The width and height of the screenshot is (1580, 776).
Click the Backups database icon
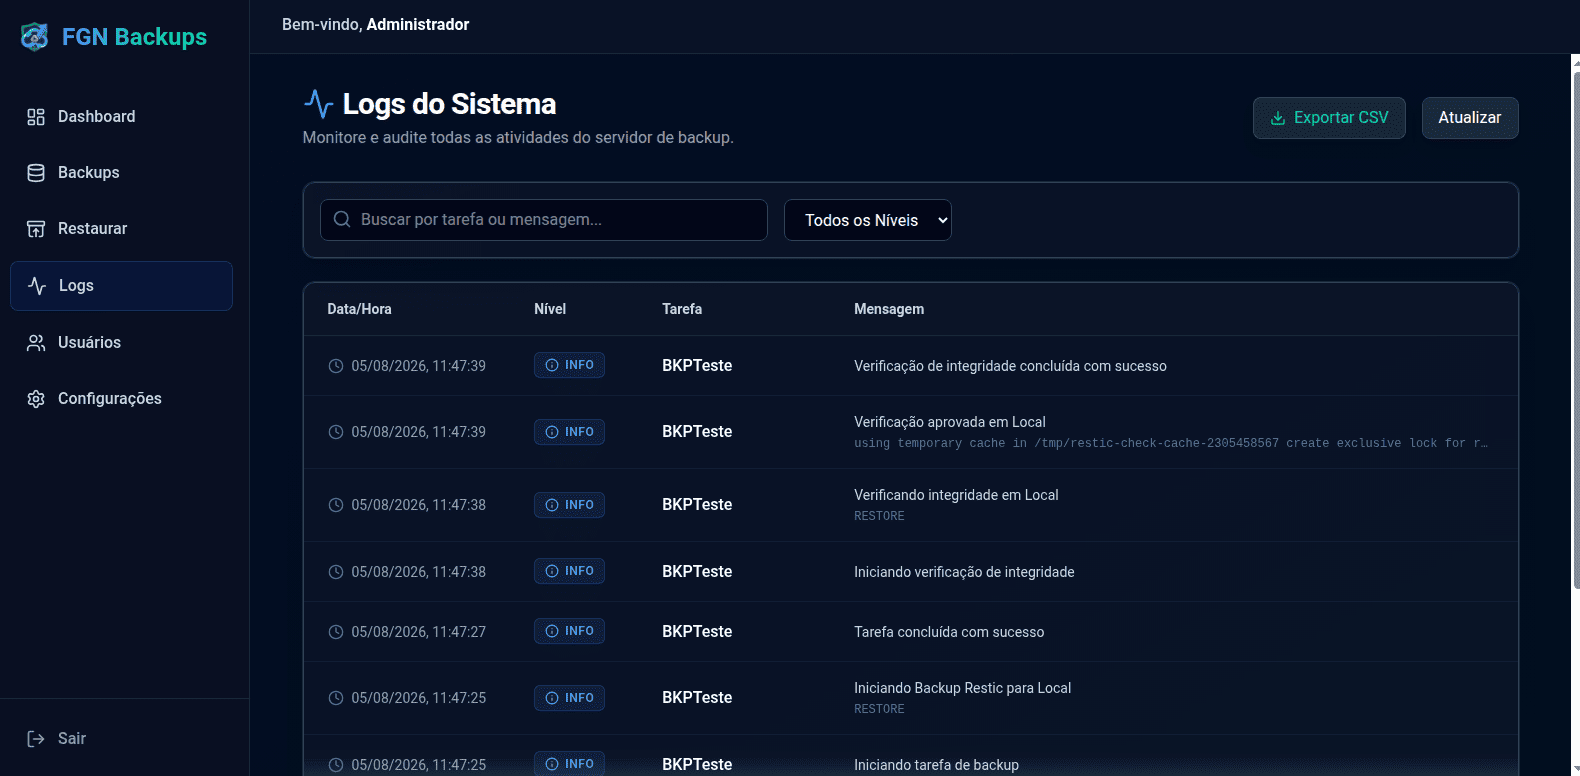tap(36, 173)
